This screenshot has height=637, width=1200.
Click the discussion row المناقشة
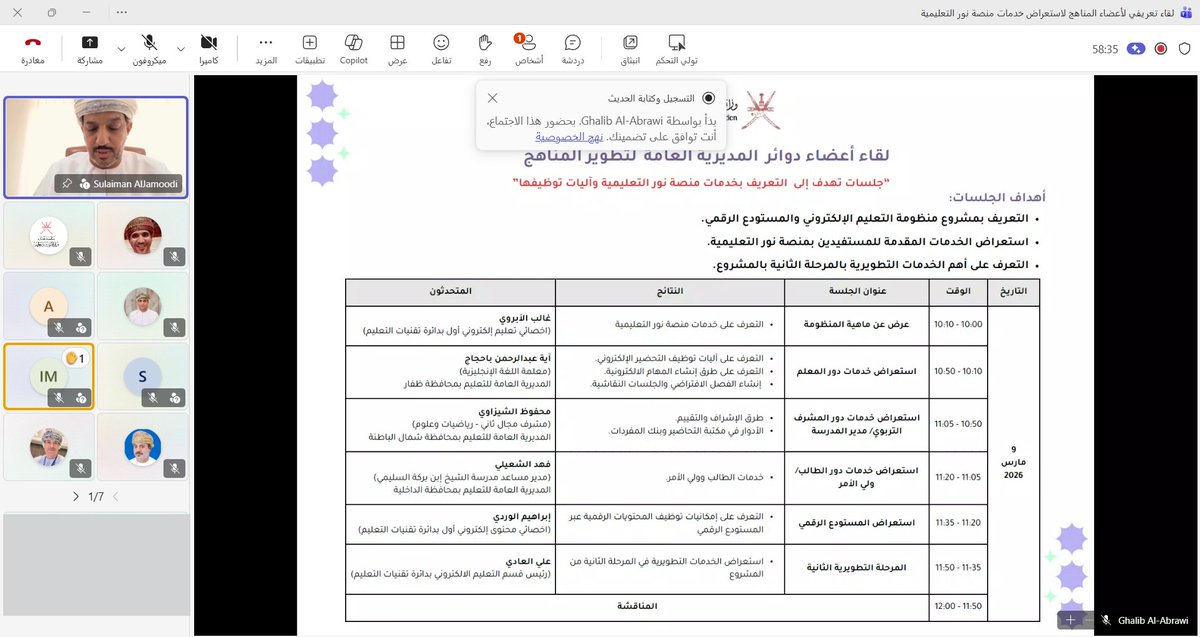click(x=636, y=606)
